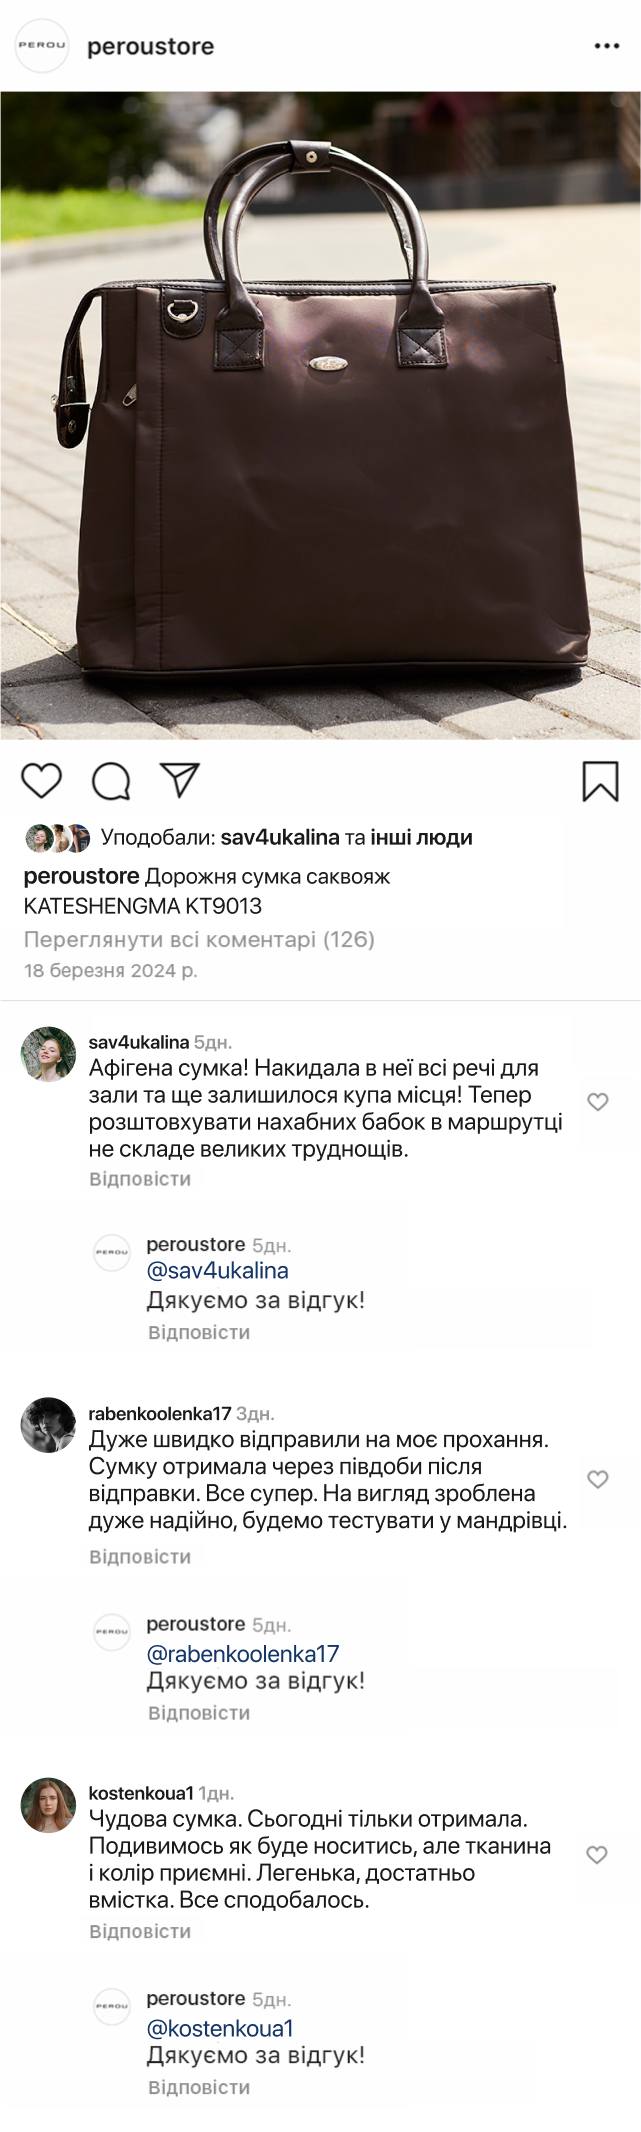
Task: Share the post via paper plane icon
Action: pos(181,780)
